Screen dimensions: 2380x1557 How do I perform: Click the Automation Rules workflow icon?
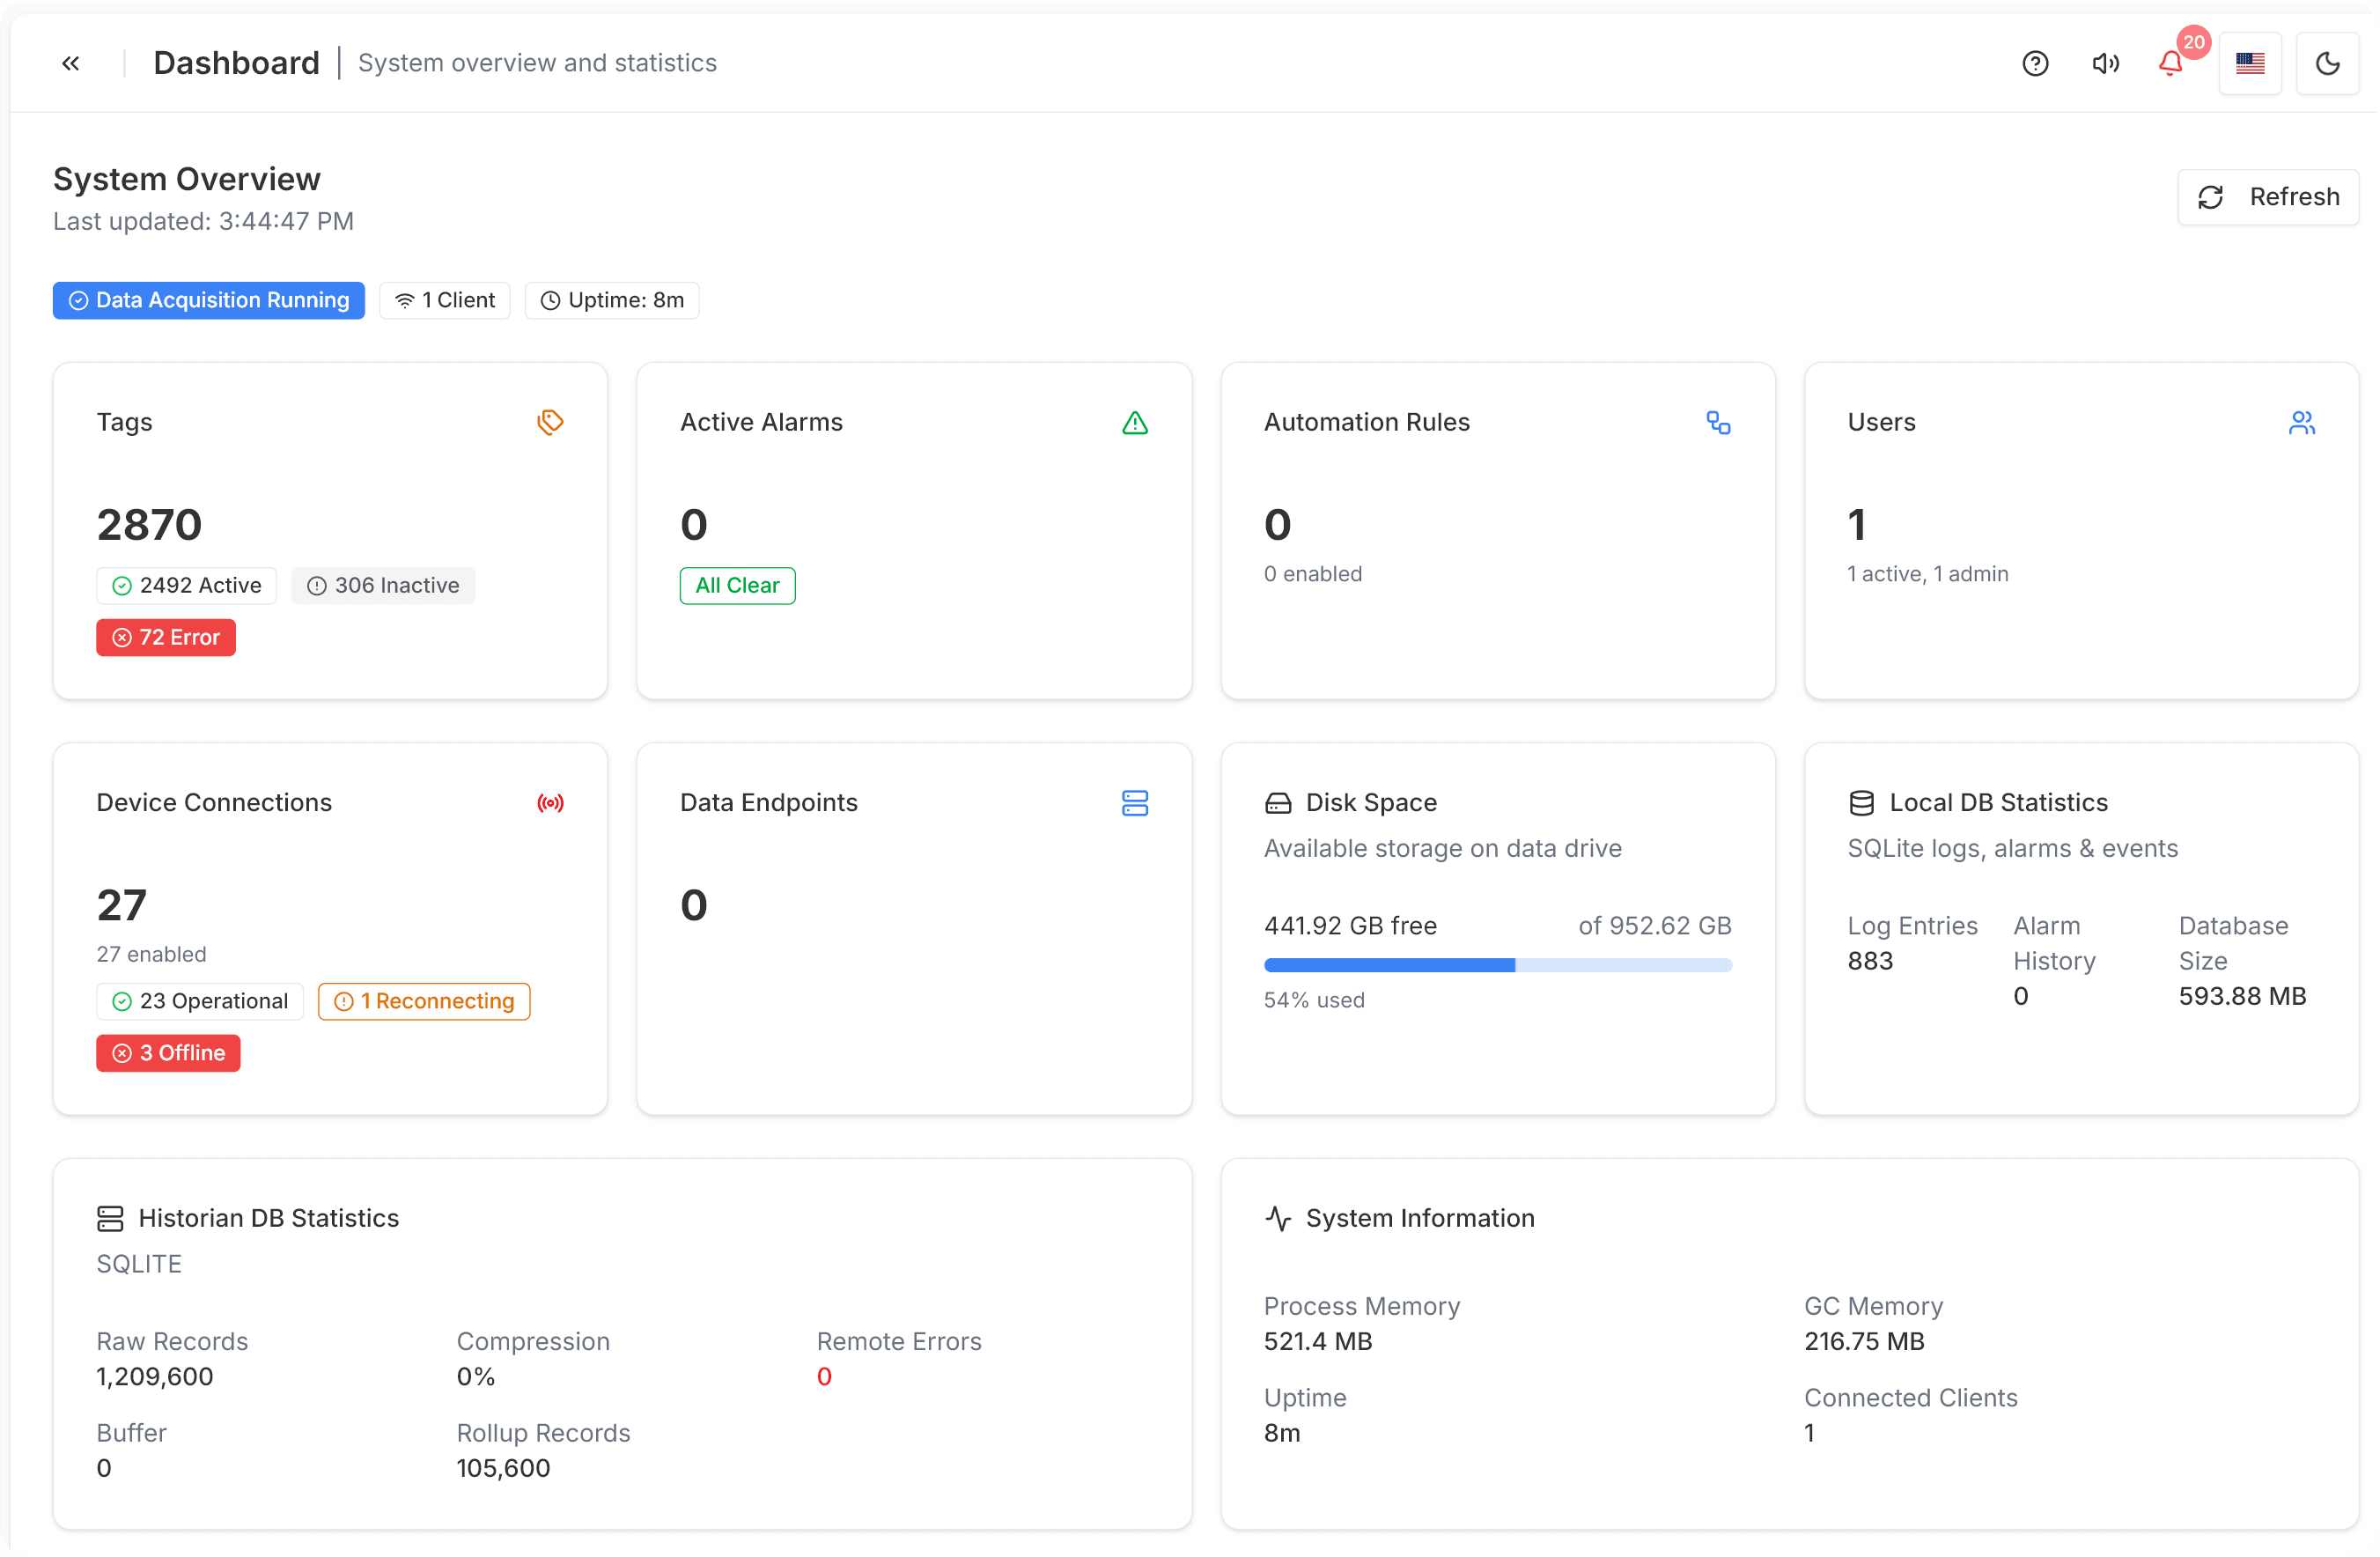pos(1718,422)
